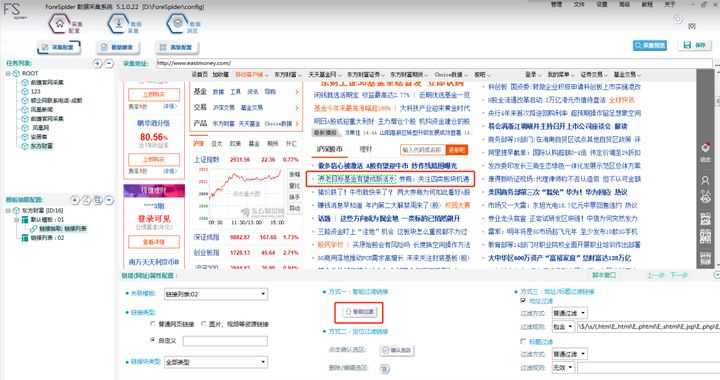The height and width of the screenshot is (380, 720).
Task: Click the 下一步 link
Action: pyautogui.click(x=679, y=275)
